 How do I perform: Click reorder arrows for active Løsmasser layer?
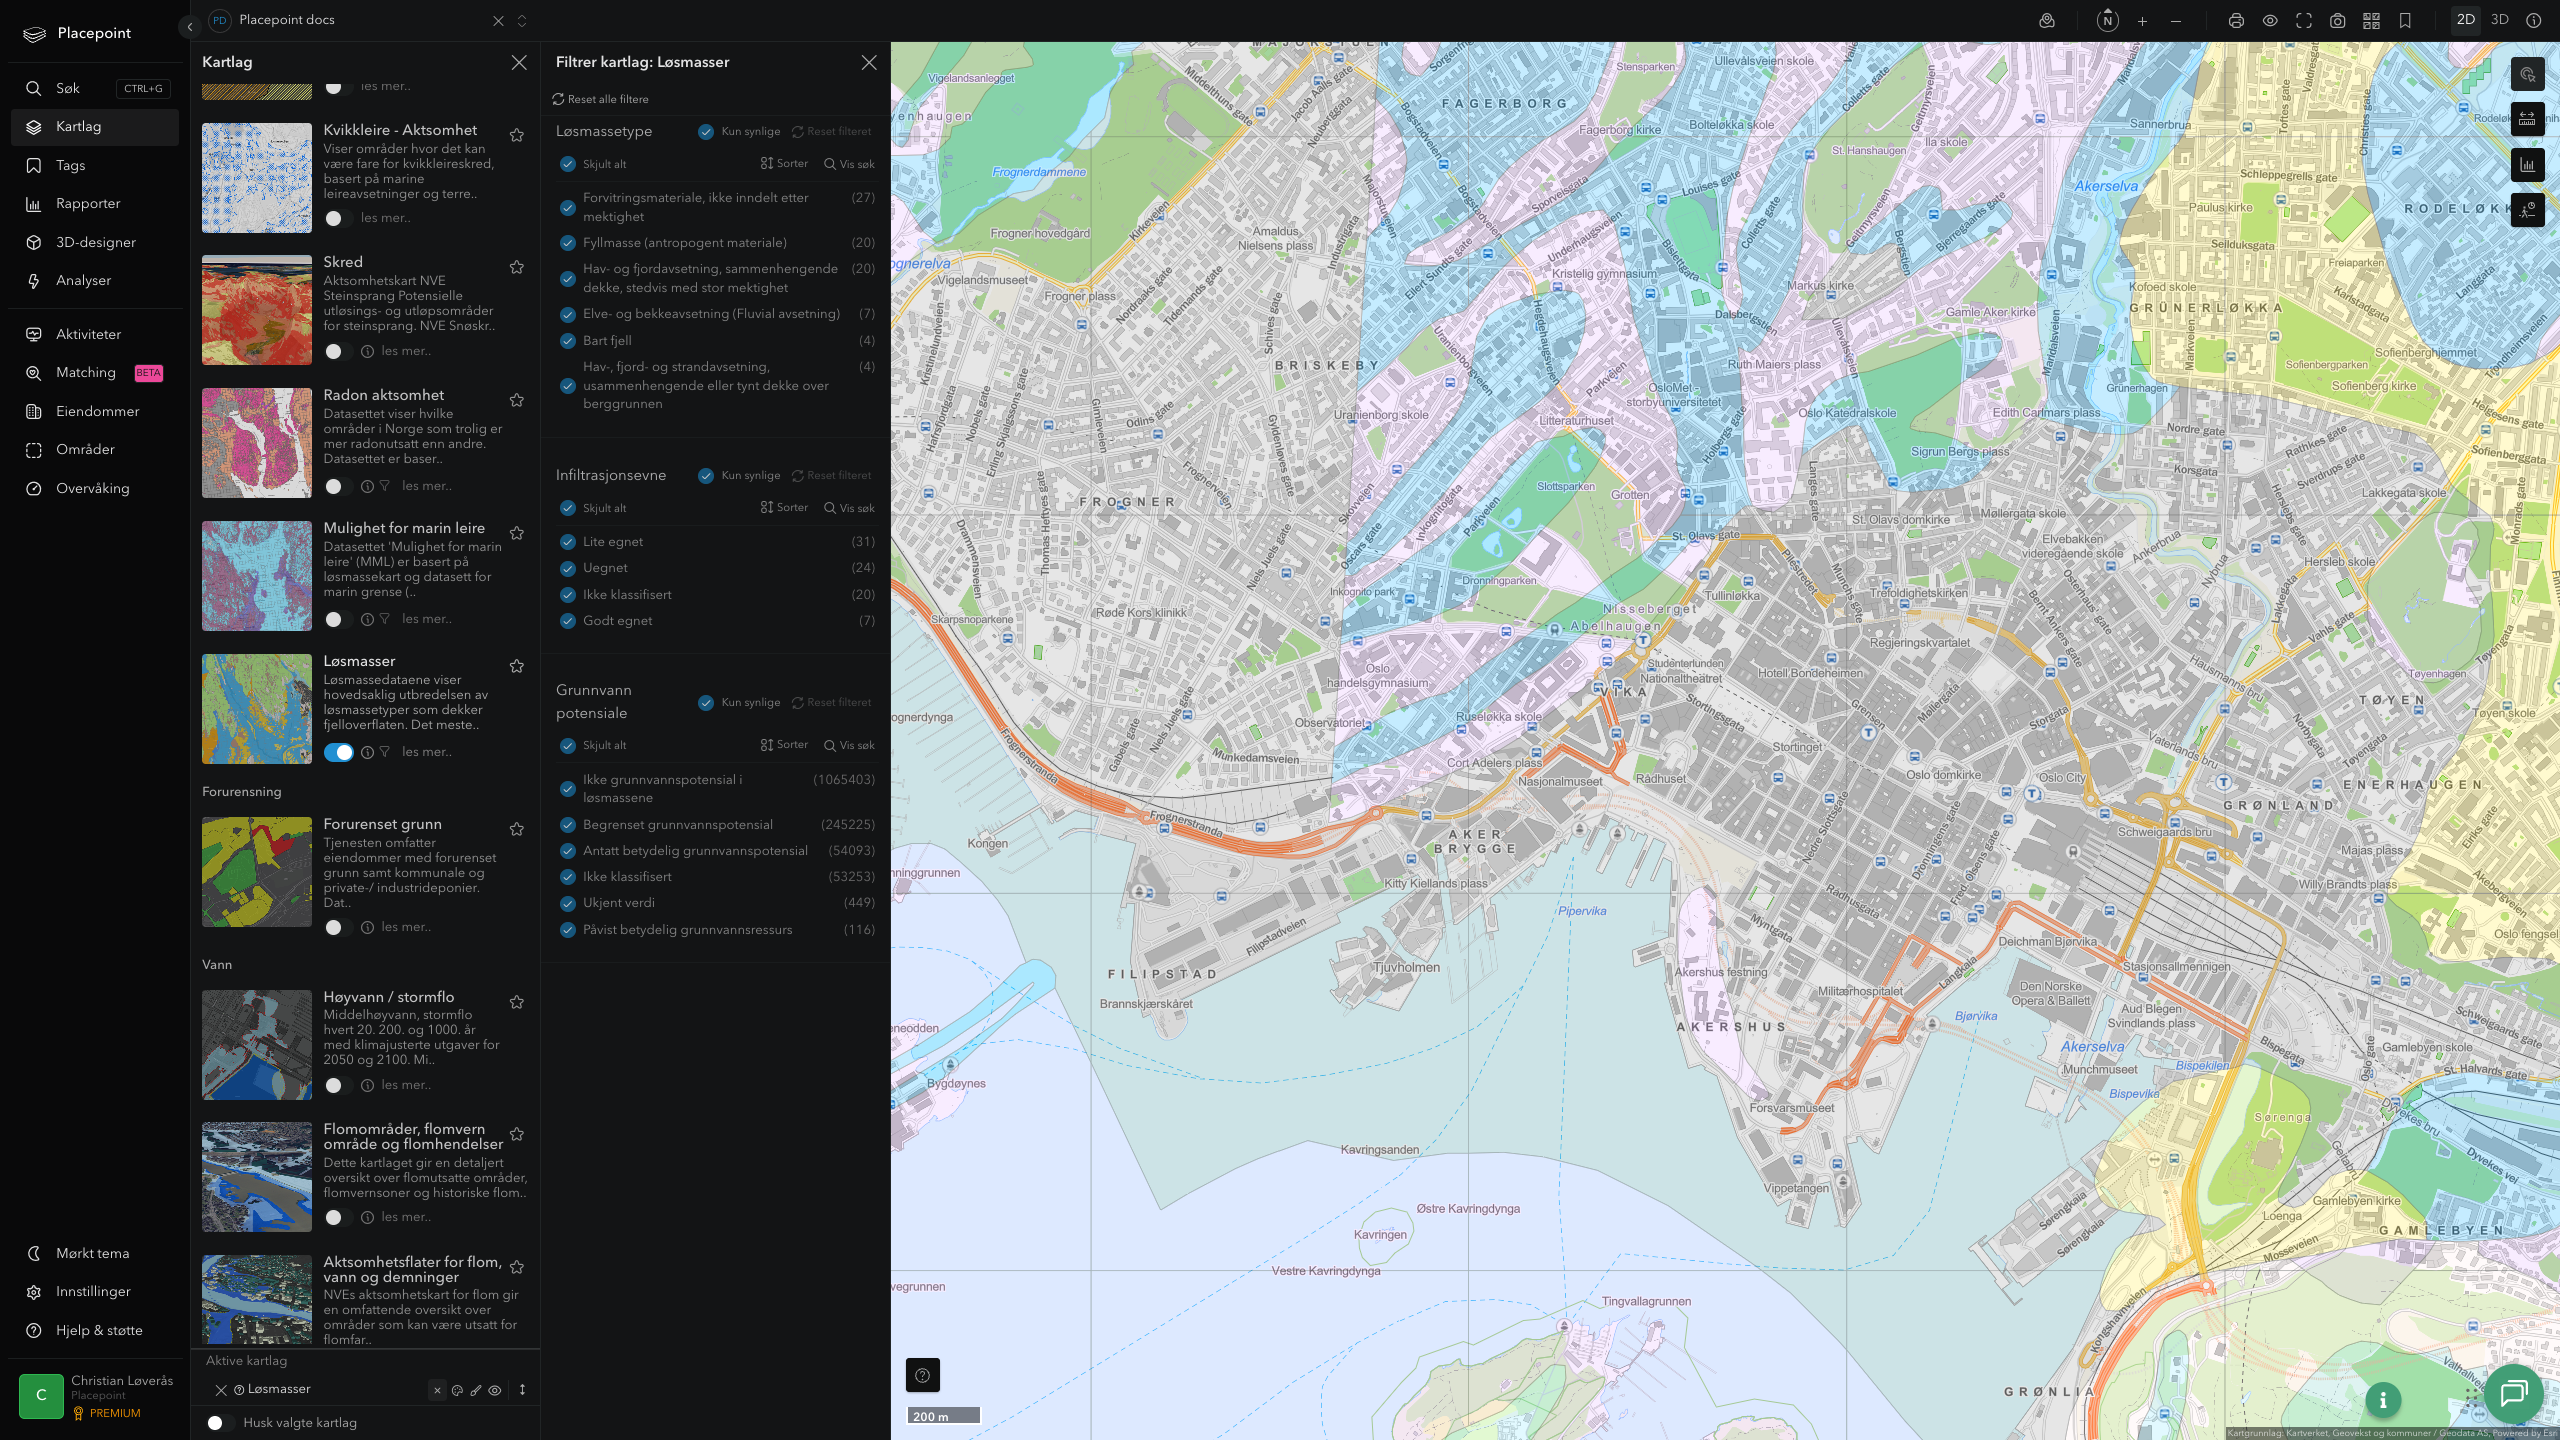522,1390
